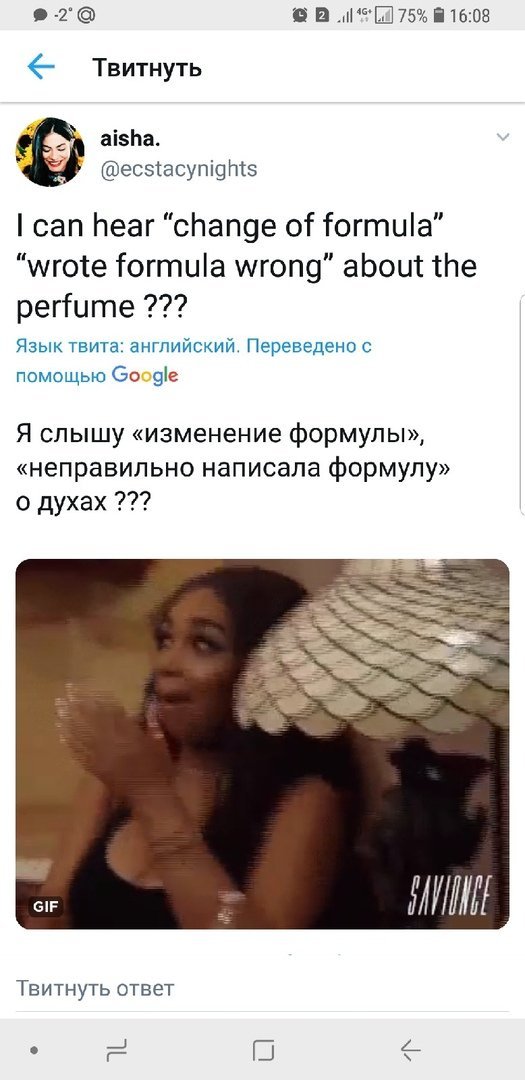Tap the Android back navigation arrow
The height and width of the screenshot is (1080, 525).
coord(411,1050)
